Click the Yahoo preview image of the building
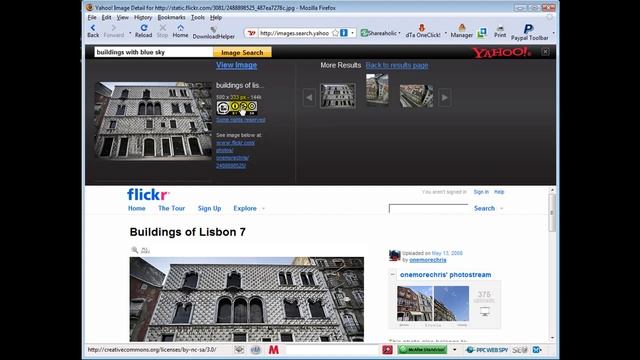 [153, 120]
